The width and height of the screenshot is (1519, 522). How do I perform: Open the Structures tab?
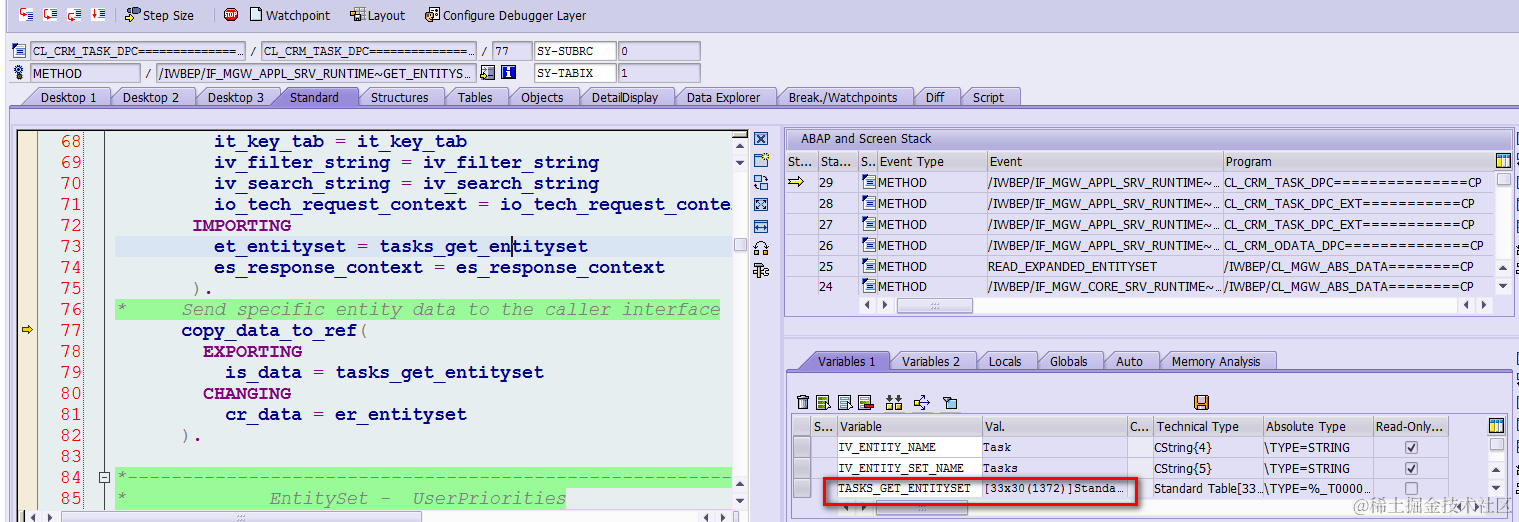[399, 97]
